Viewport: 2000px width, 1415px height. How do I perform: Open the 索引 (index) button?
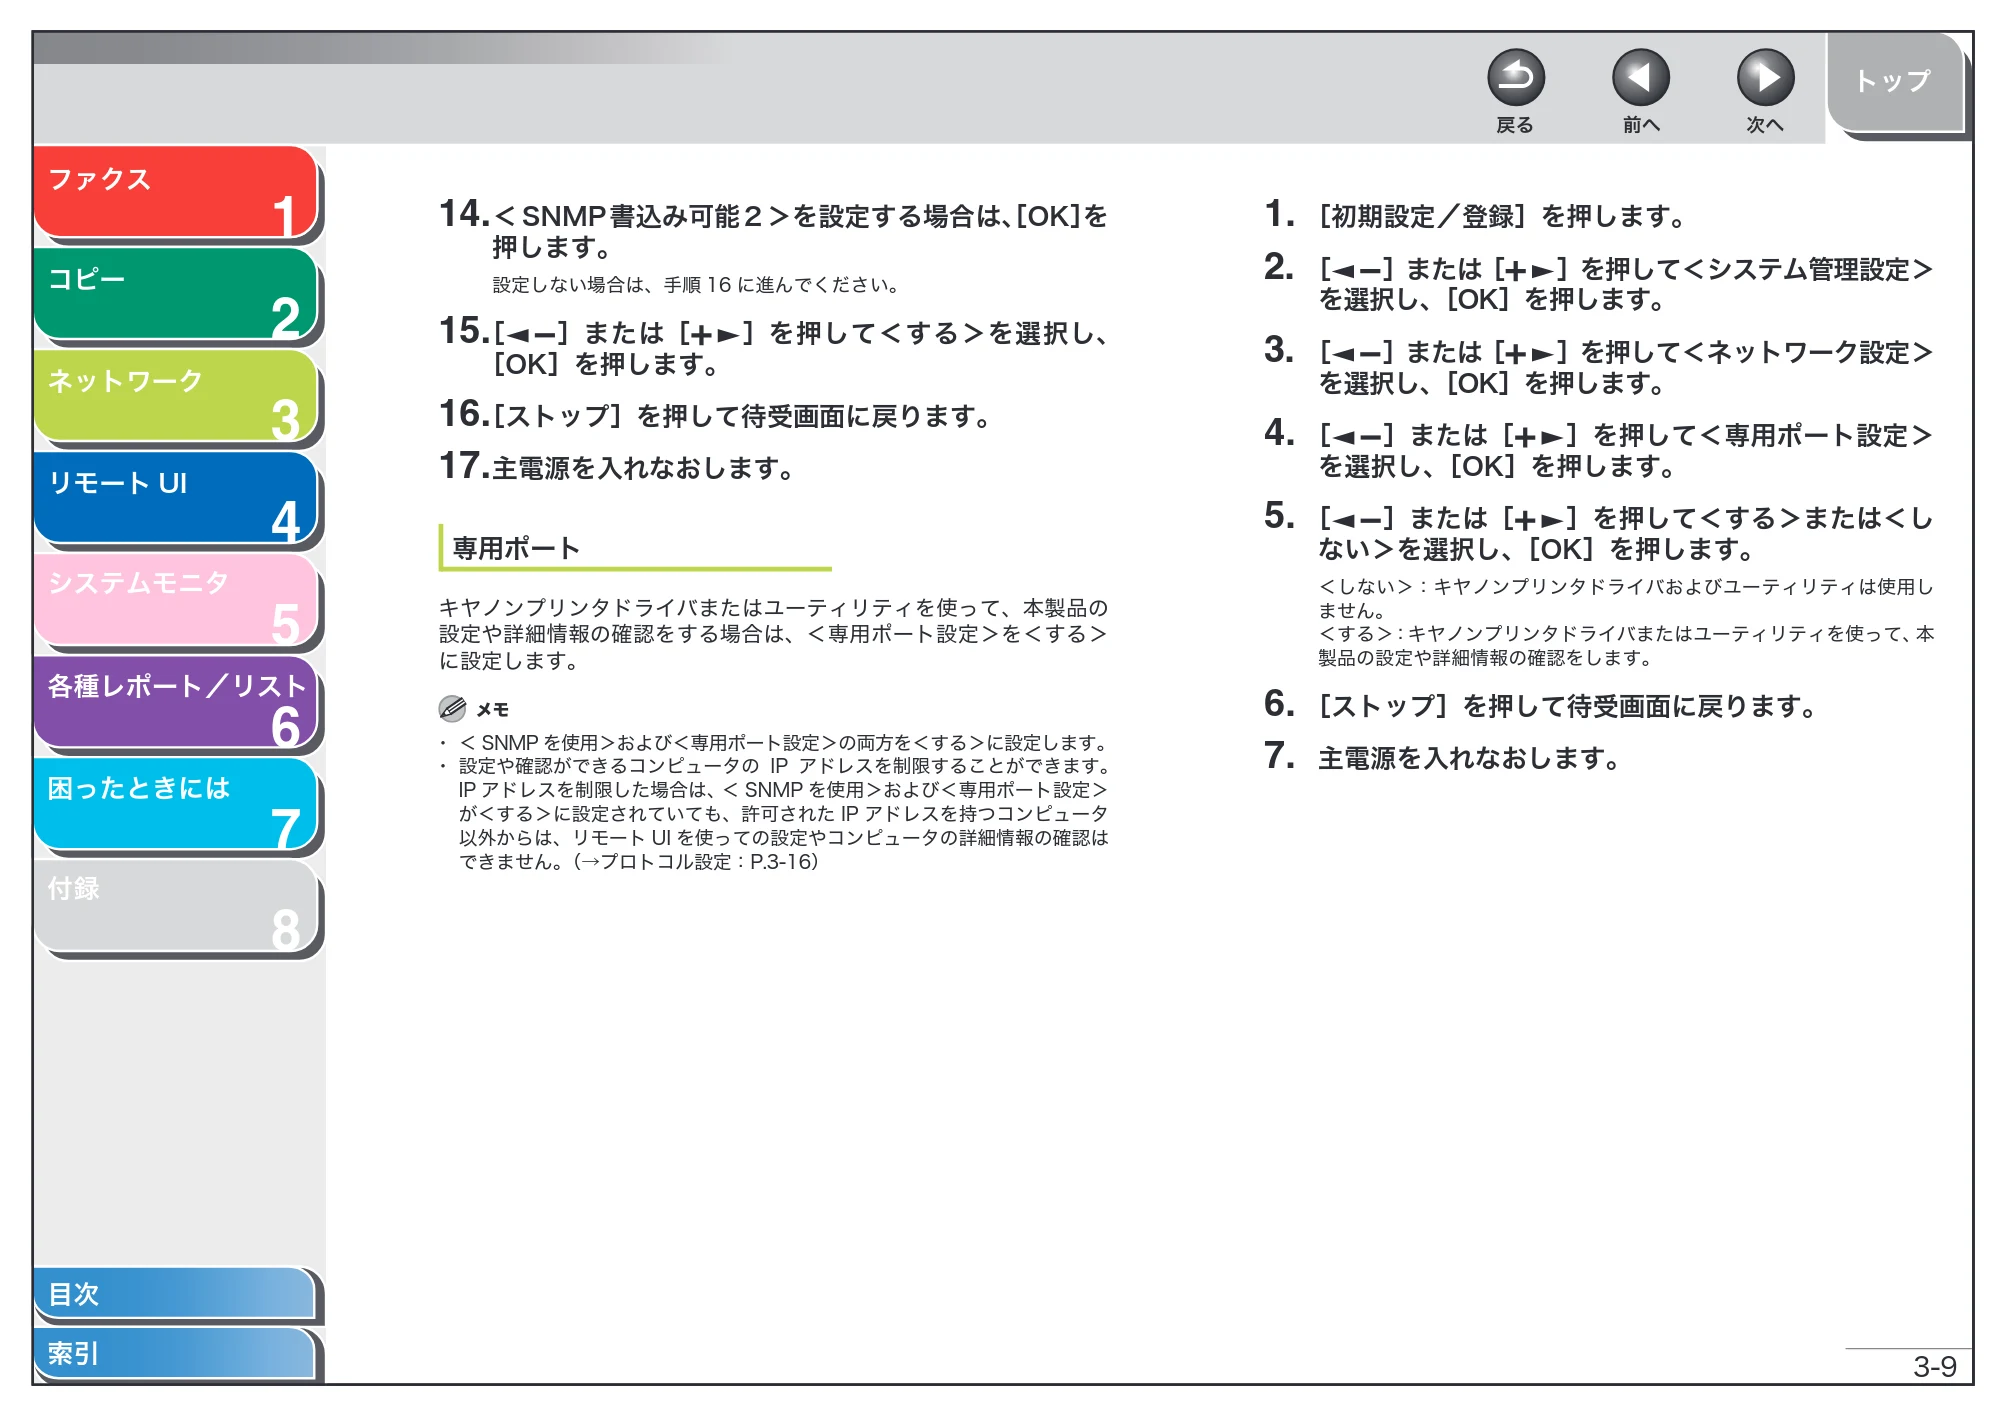tap(174, 1353)
